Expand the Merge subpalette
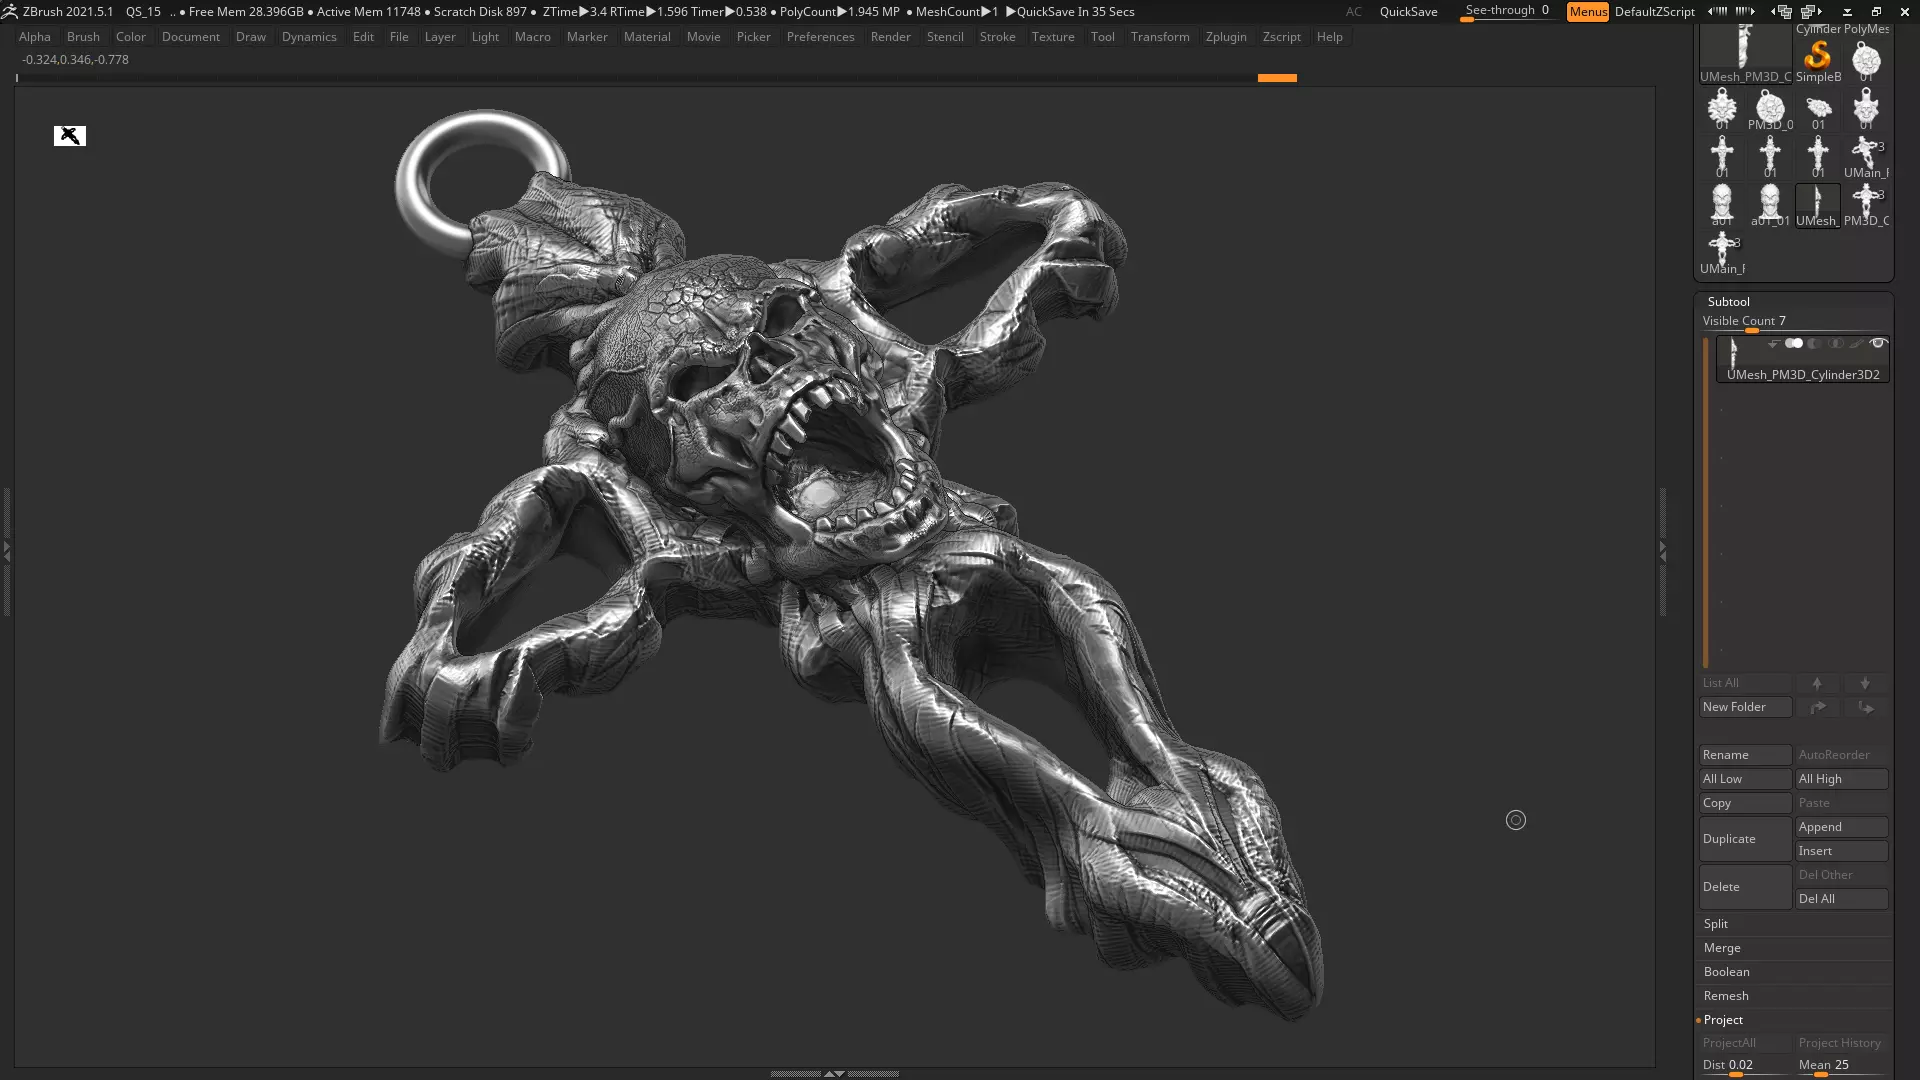 click(x=1722, y=948)
